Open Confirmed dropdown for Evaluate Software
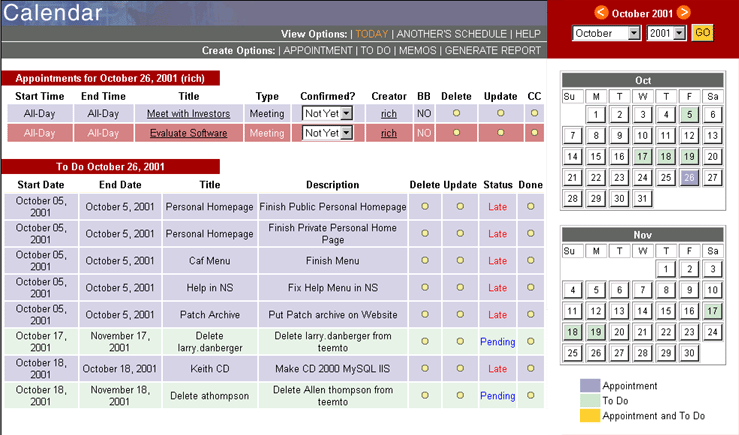Screen dimensions: 739x435 [x=328, y=133]
